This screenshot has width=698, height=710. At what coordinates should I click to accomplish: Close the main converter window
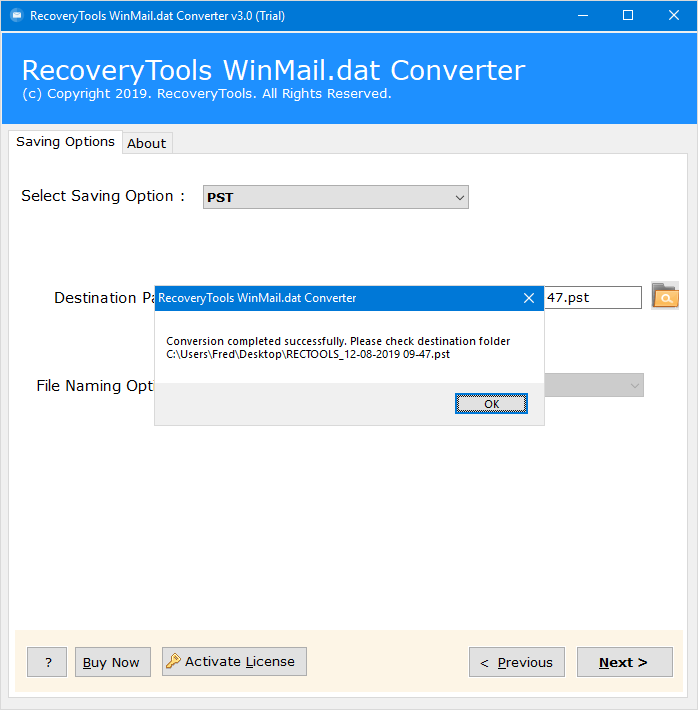[674, 16]
